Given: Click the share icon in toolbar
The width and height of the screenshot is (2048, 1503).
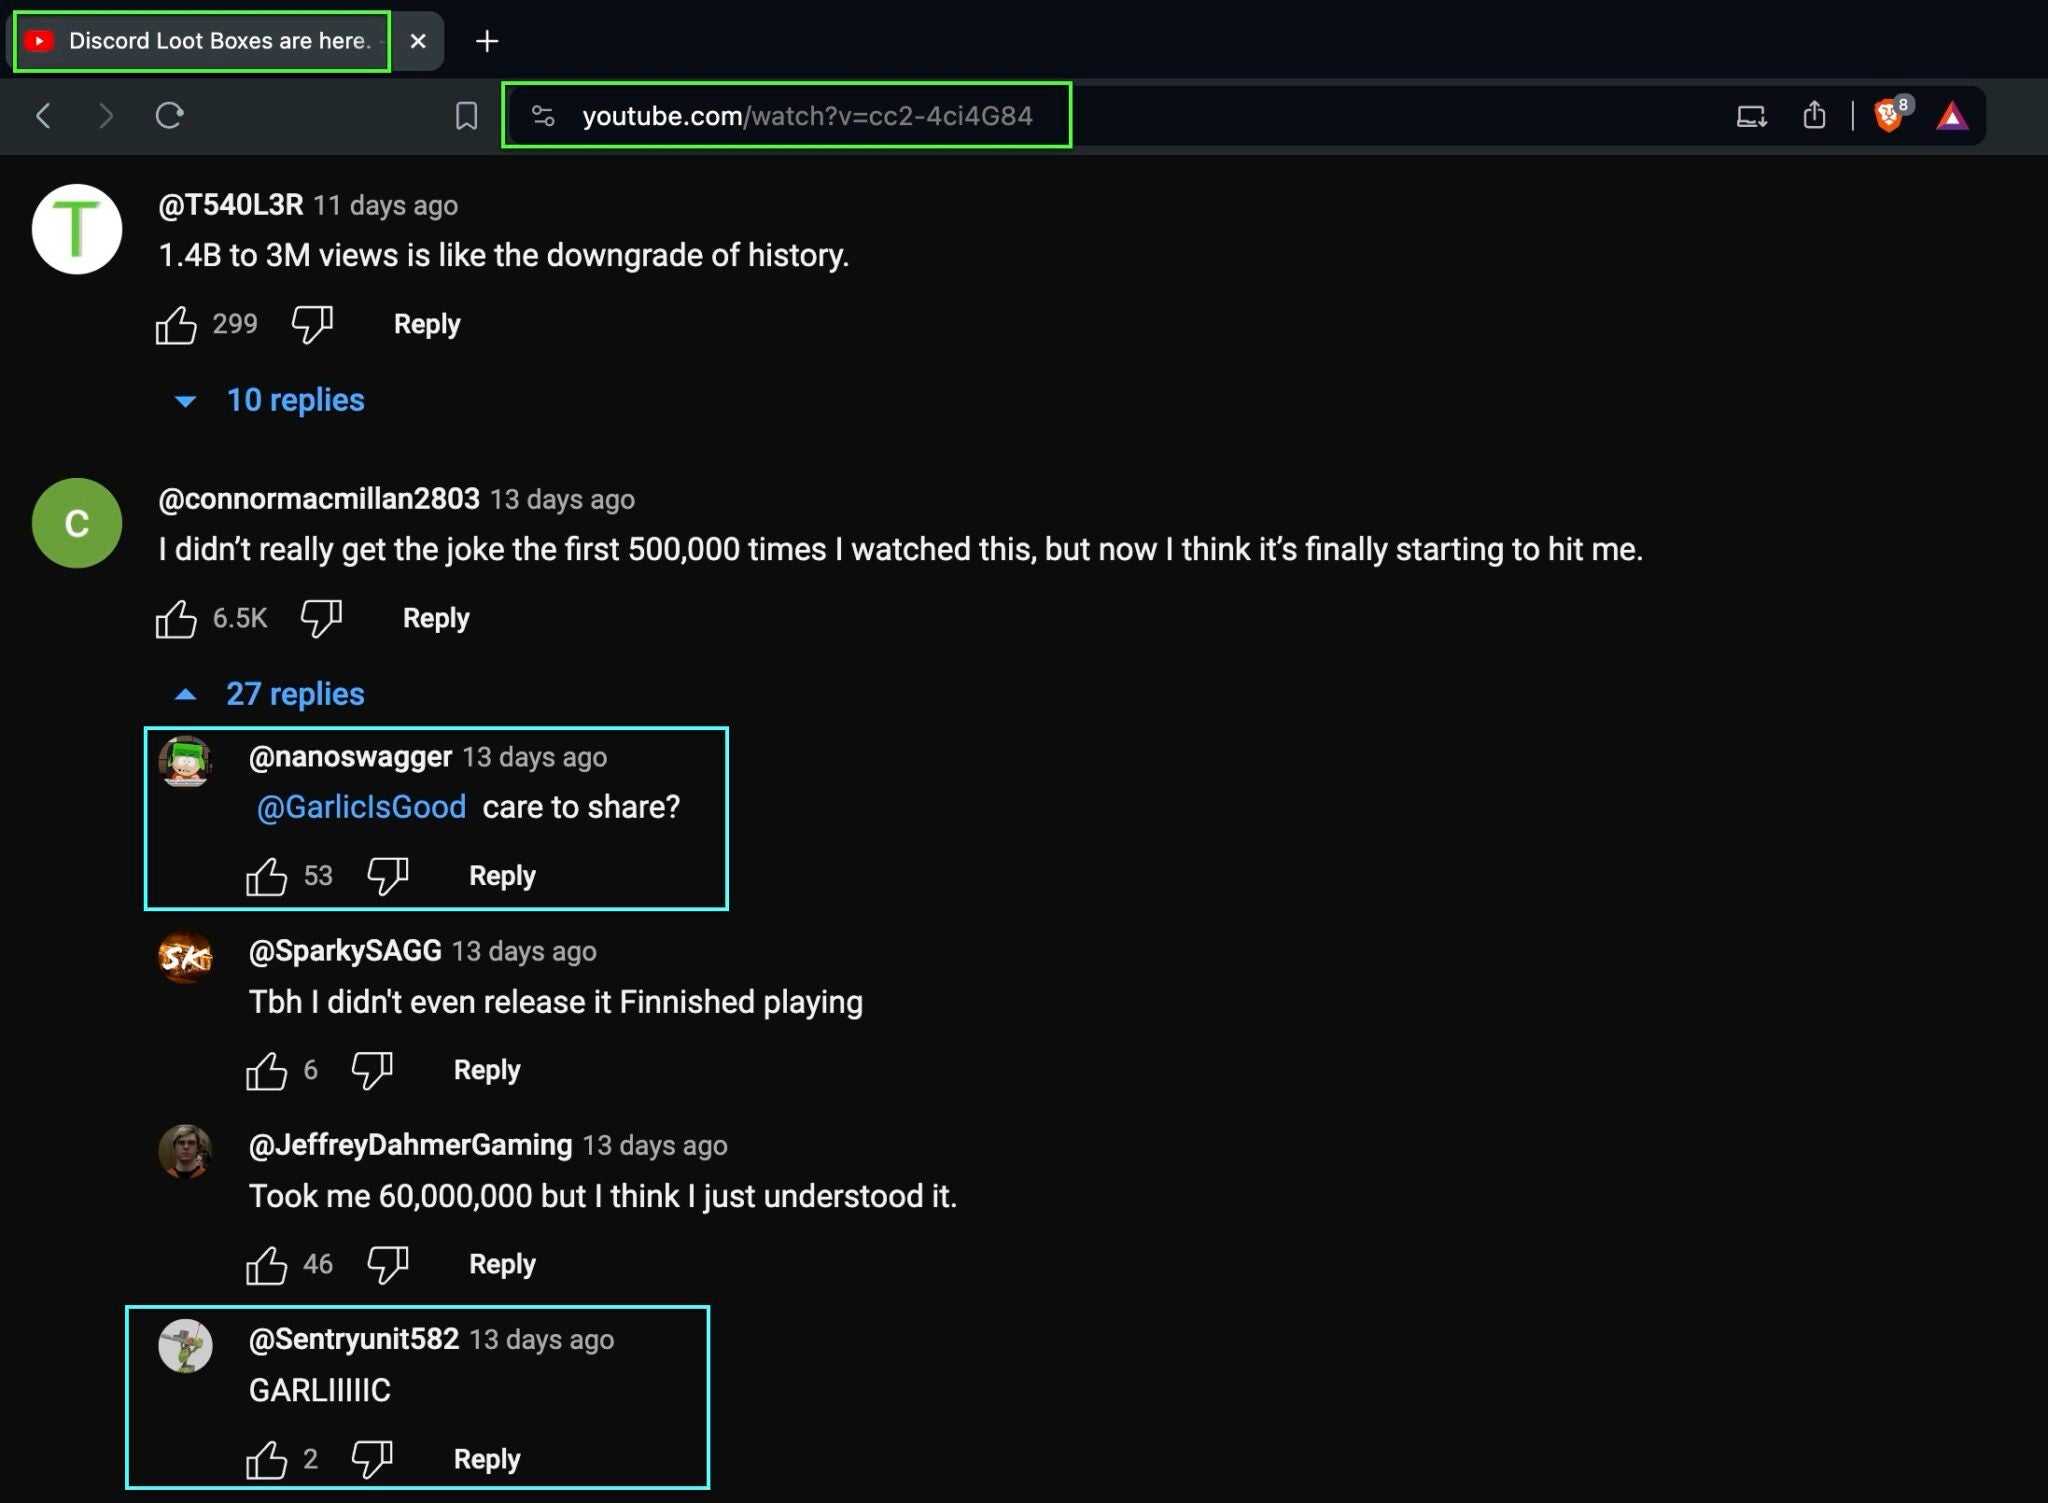Looking at the screenshot, I should click(x=1814, y=116).
